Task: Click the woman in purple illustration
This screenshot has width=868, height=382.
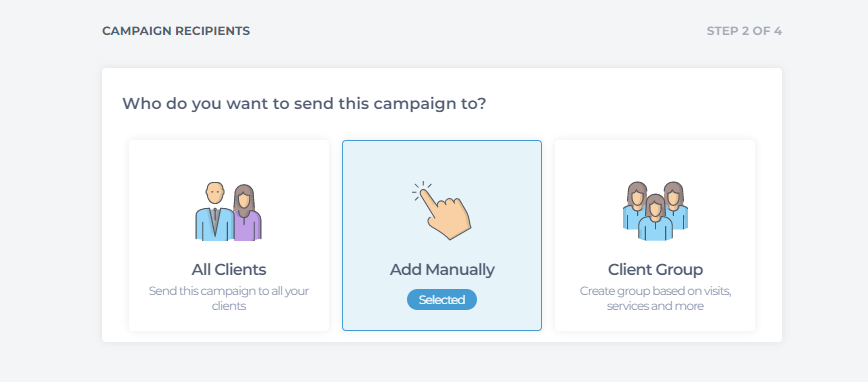Action: tap(247, 213)
